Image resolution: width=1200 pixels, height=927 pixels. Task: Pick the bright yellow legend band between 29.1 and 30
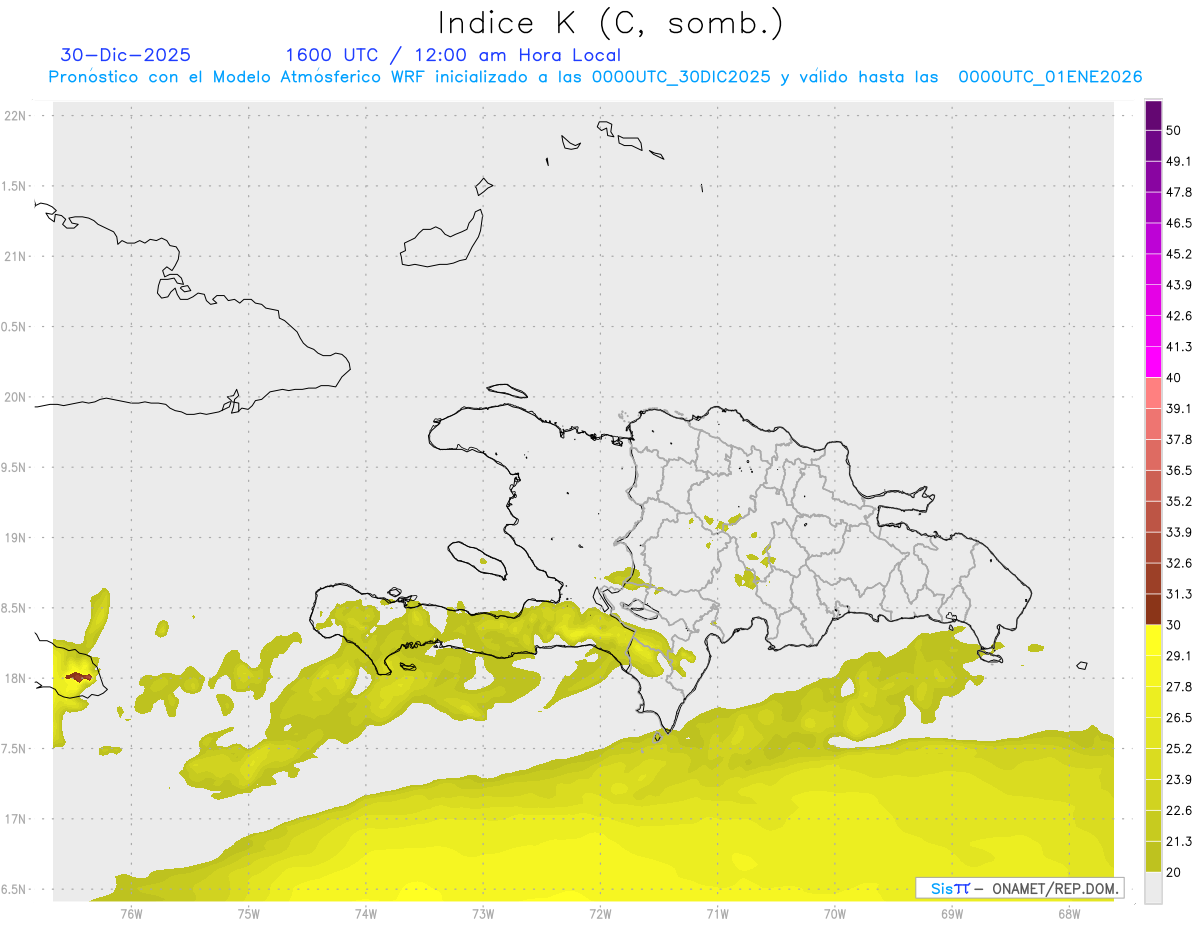click(1153, 641)
